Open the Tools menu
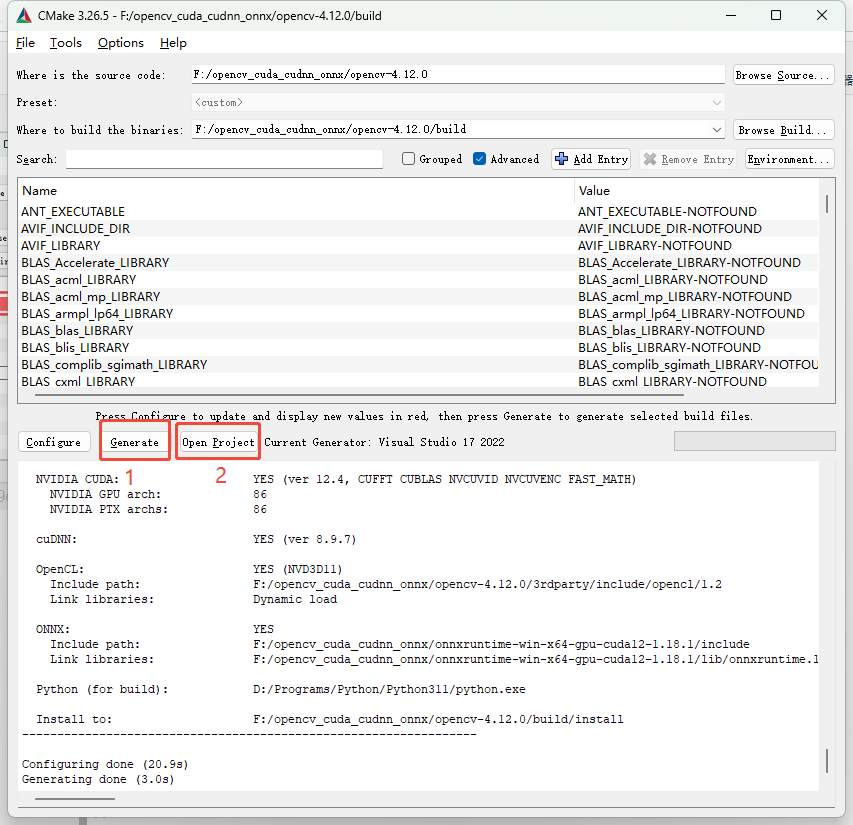The height and width of the screenshot is (825, 853). (x=66, y=43)
